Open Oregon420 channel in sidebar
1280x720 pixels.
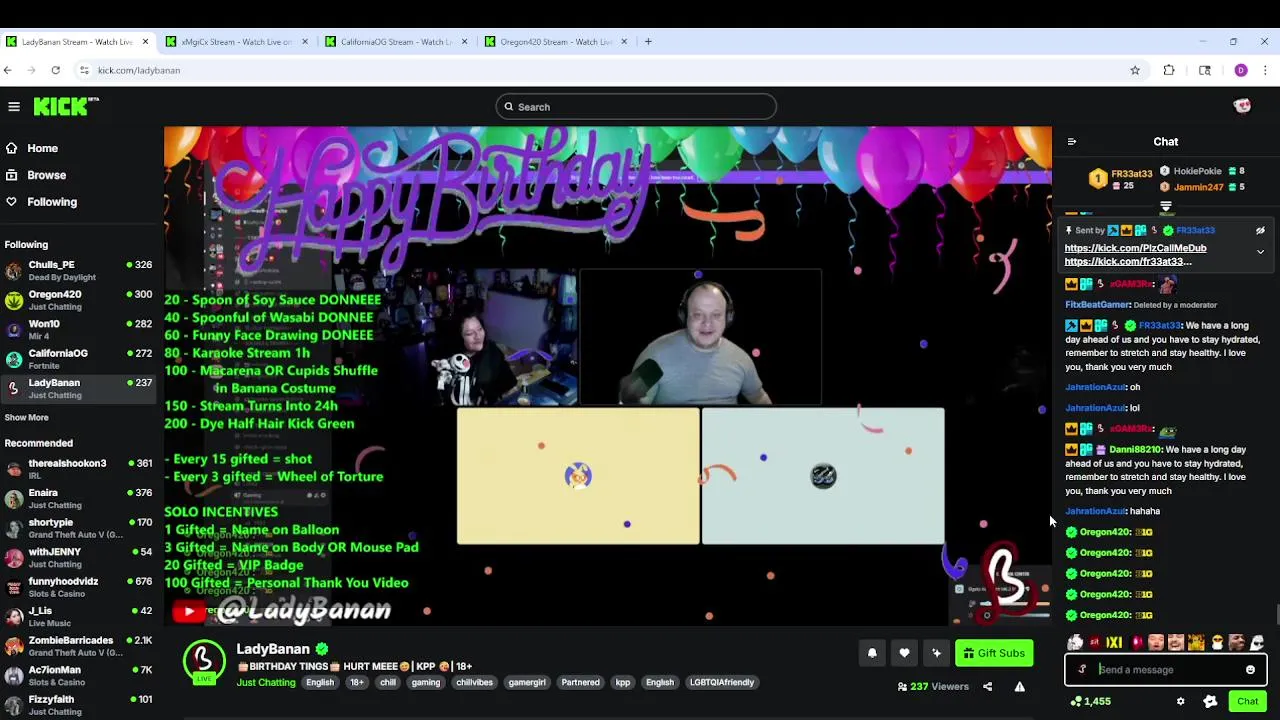[78, 300]
